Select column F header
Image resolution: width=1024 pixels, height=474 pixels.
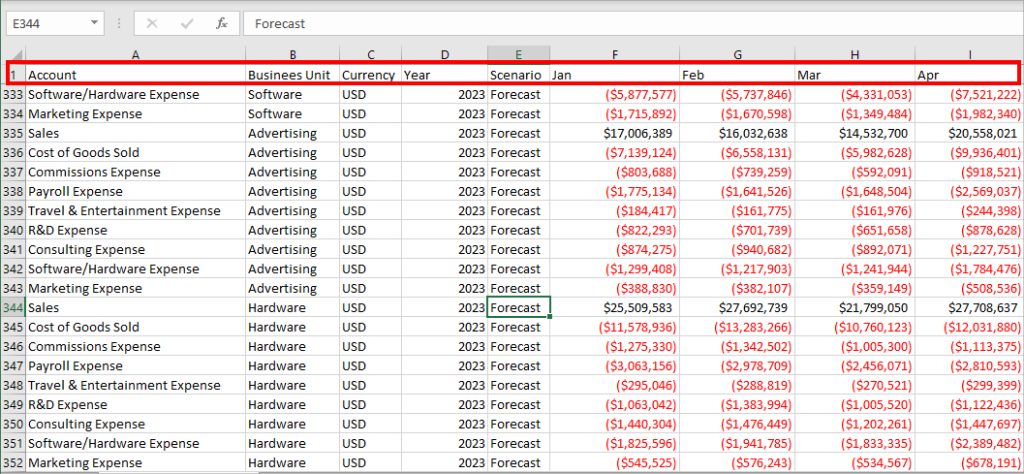pyautogui.click(x=615, y=54)
